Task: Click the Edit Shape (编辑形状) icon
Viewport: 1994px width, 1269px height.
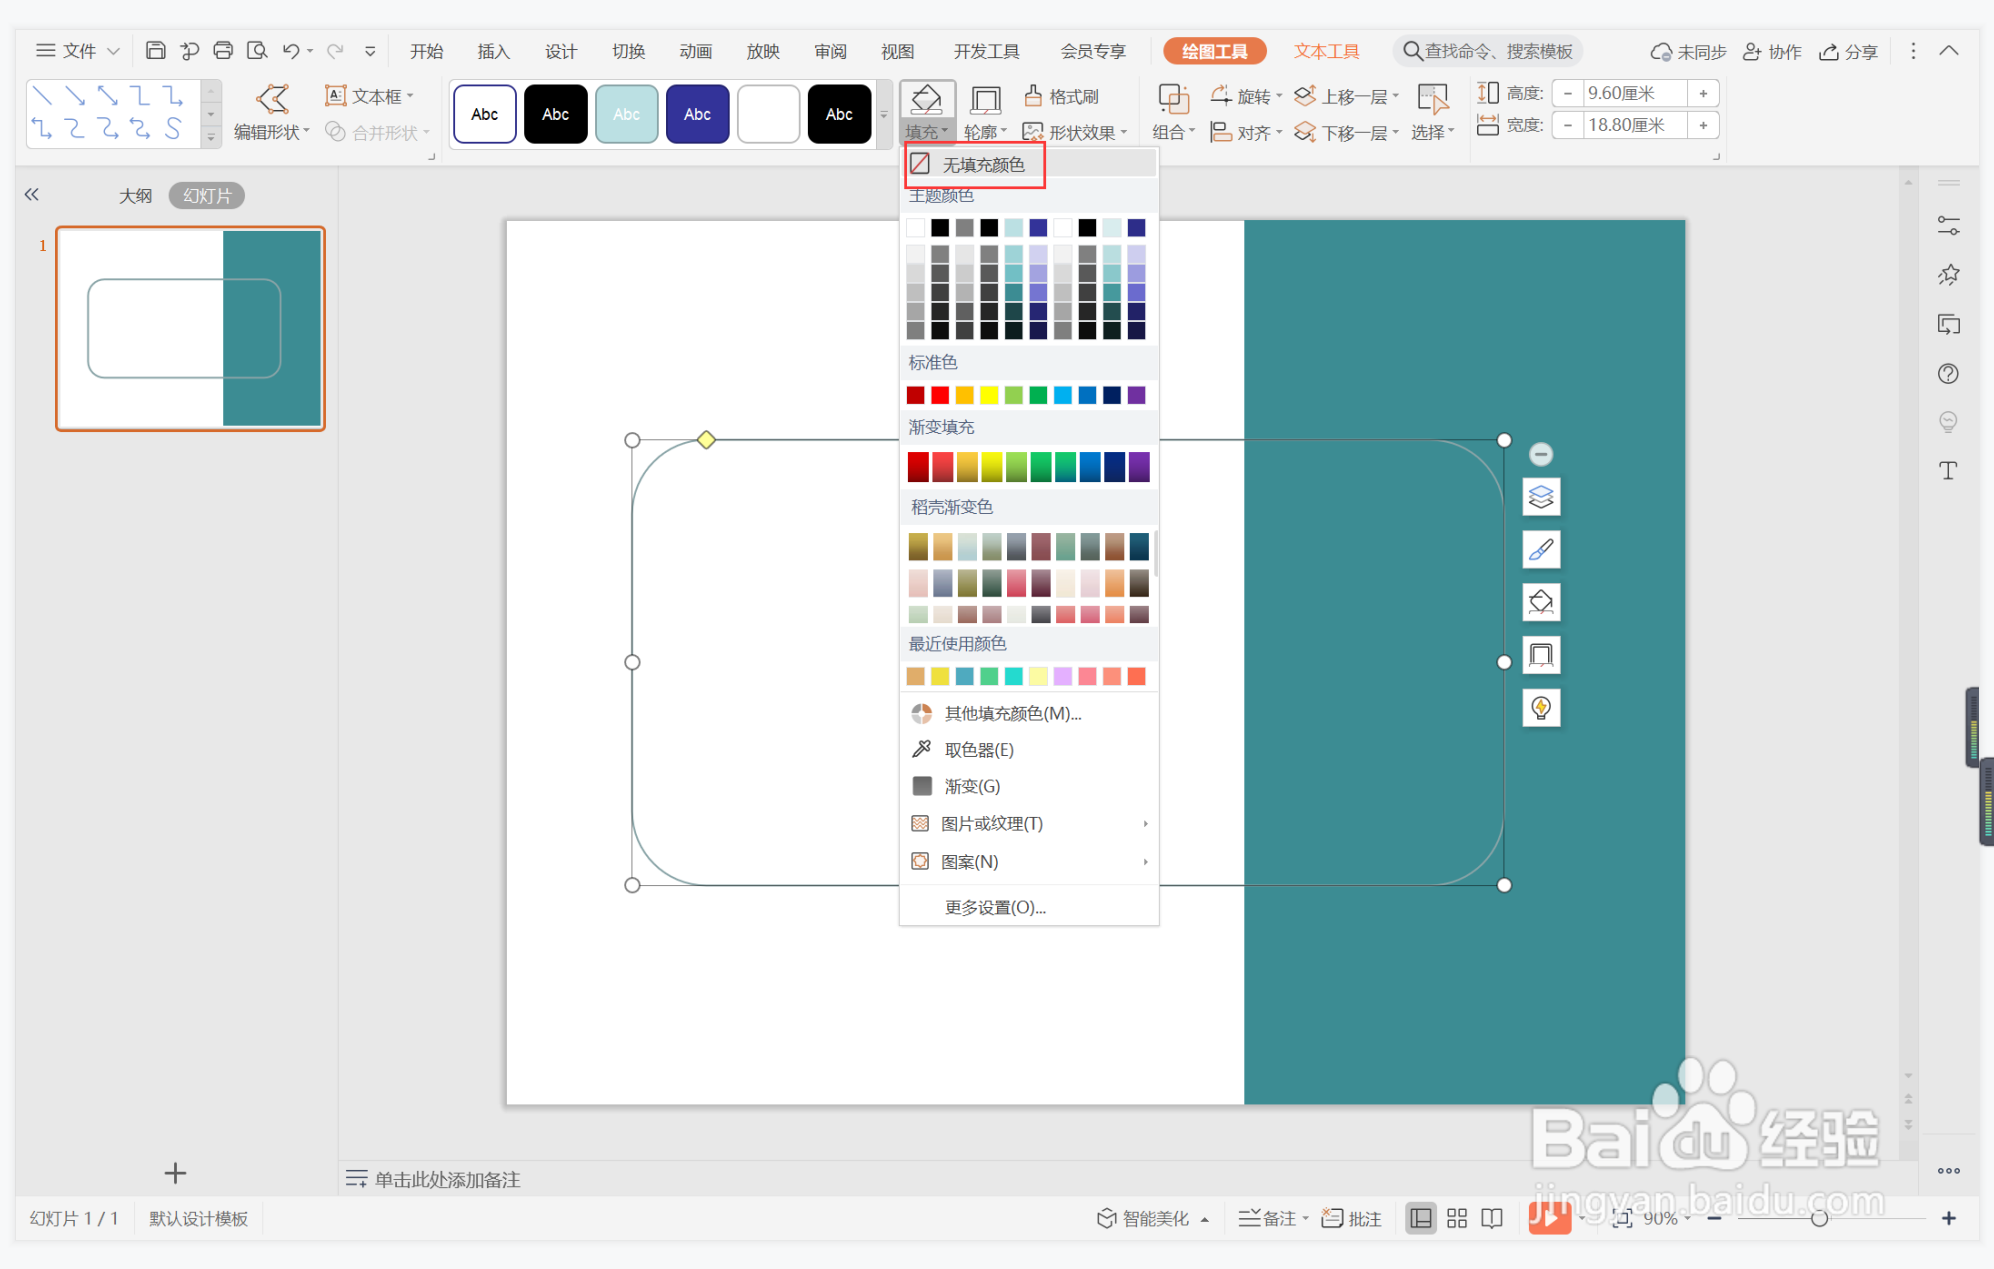Action: point(272,99)
